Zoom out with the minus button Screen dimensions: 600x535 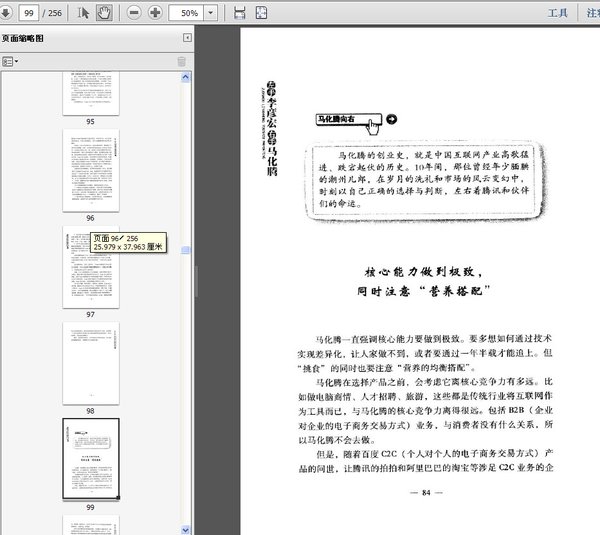coord(134,13)
